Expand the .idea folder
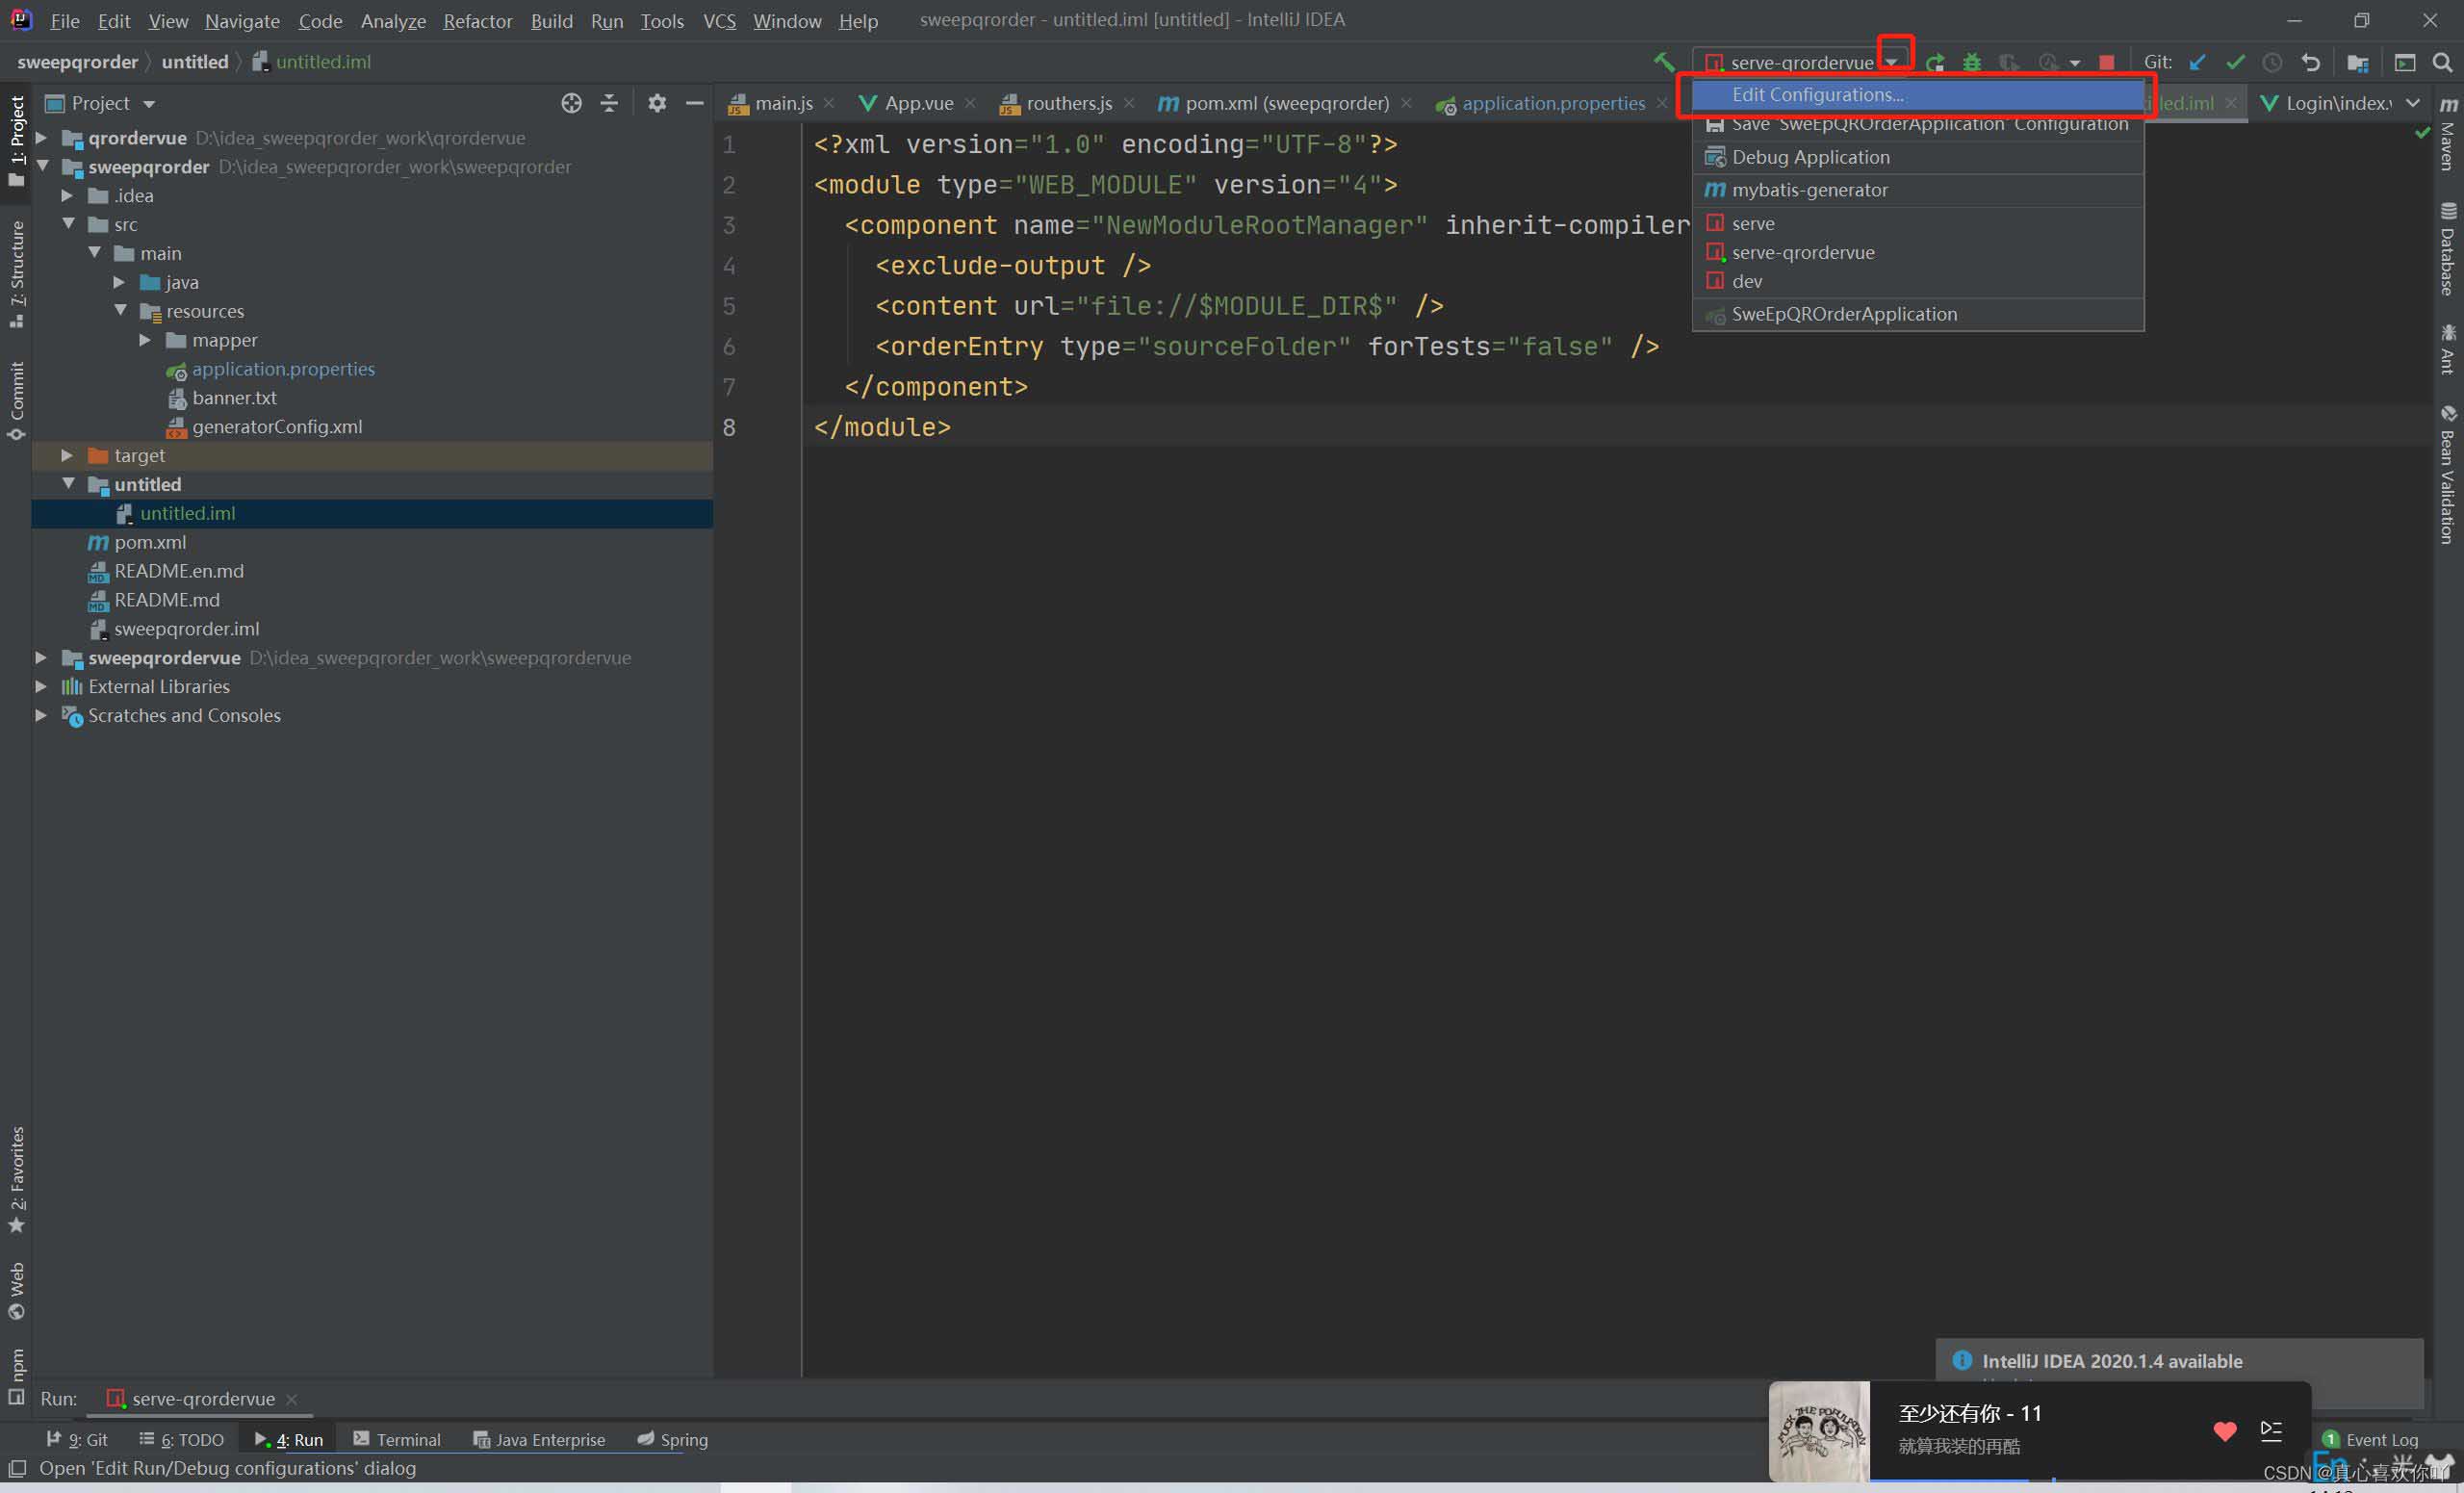 68,195
